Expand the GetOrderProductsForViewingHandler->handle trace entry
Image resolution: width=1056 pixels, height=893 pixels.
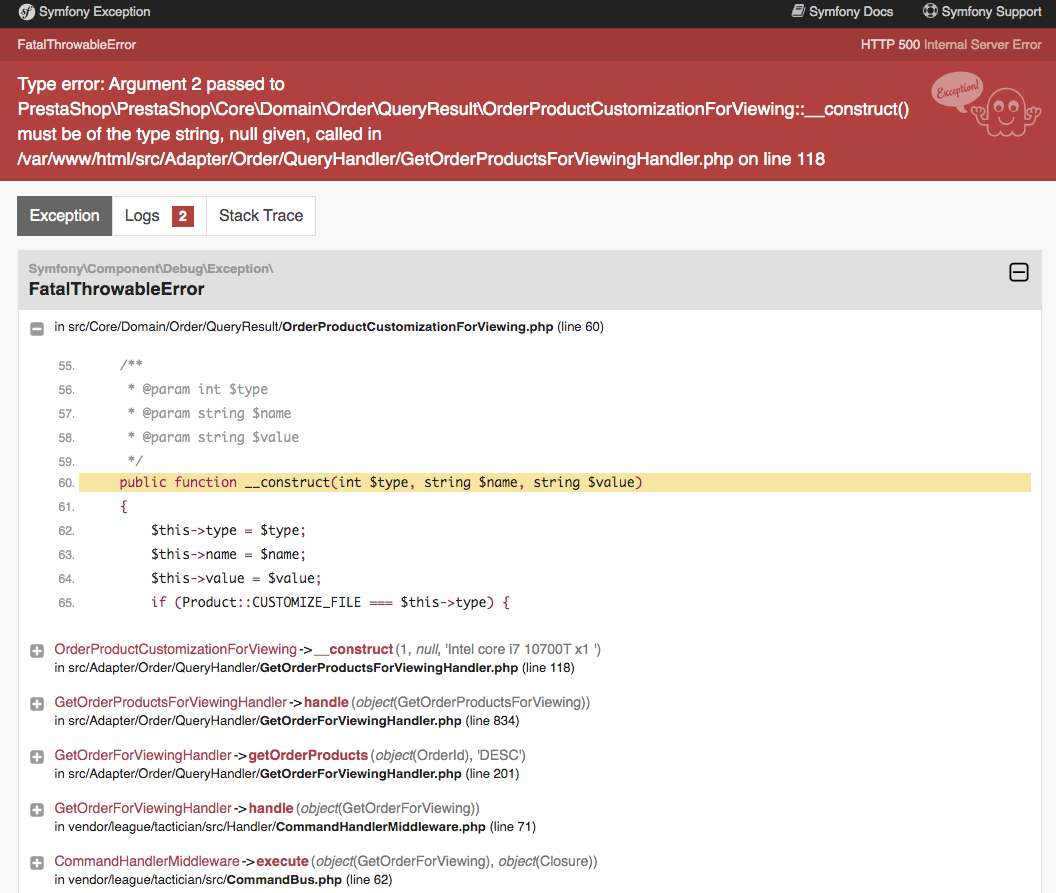tap(37, 704)
